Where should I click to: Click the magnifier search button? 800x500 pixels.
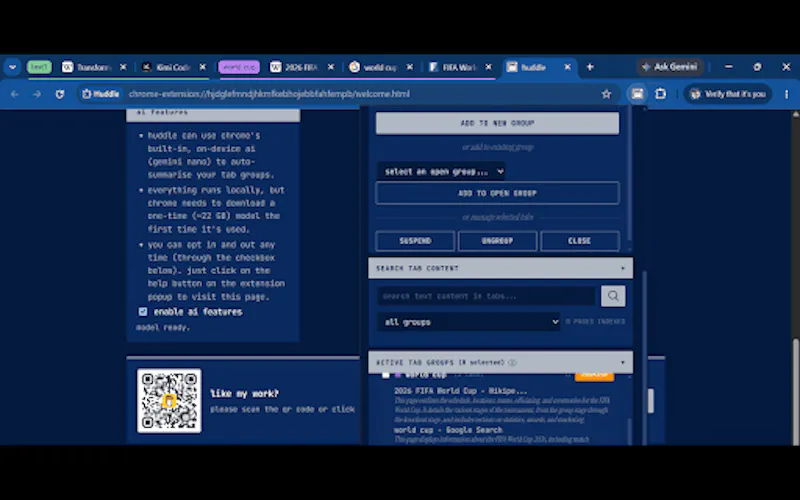(613, 296)
